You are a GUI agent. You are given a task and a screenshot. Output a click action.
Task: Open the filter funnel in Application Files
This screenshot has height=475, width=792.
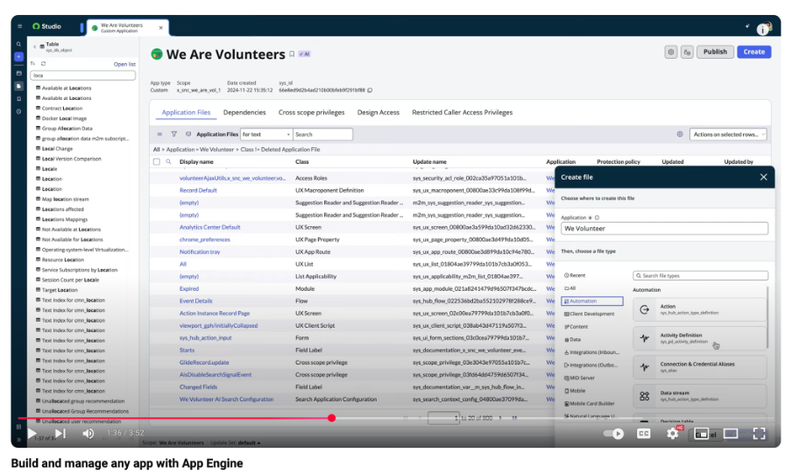pyautogui.click(x=174, y=134)
